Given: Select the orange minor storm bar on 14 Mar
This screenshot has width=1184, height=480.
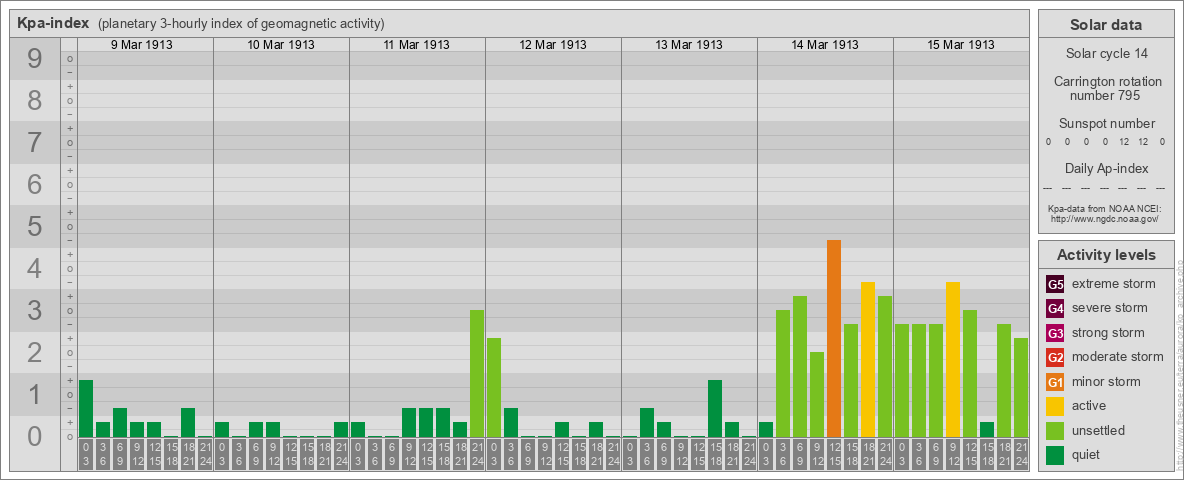Looking at the screenshot, I should coord(834,338).
